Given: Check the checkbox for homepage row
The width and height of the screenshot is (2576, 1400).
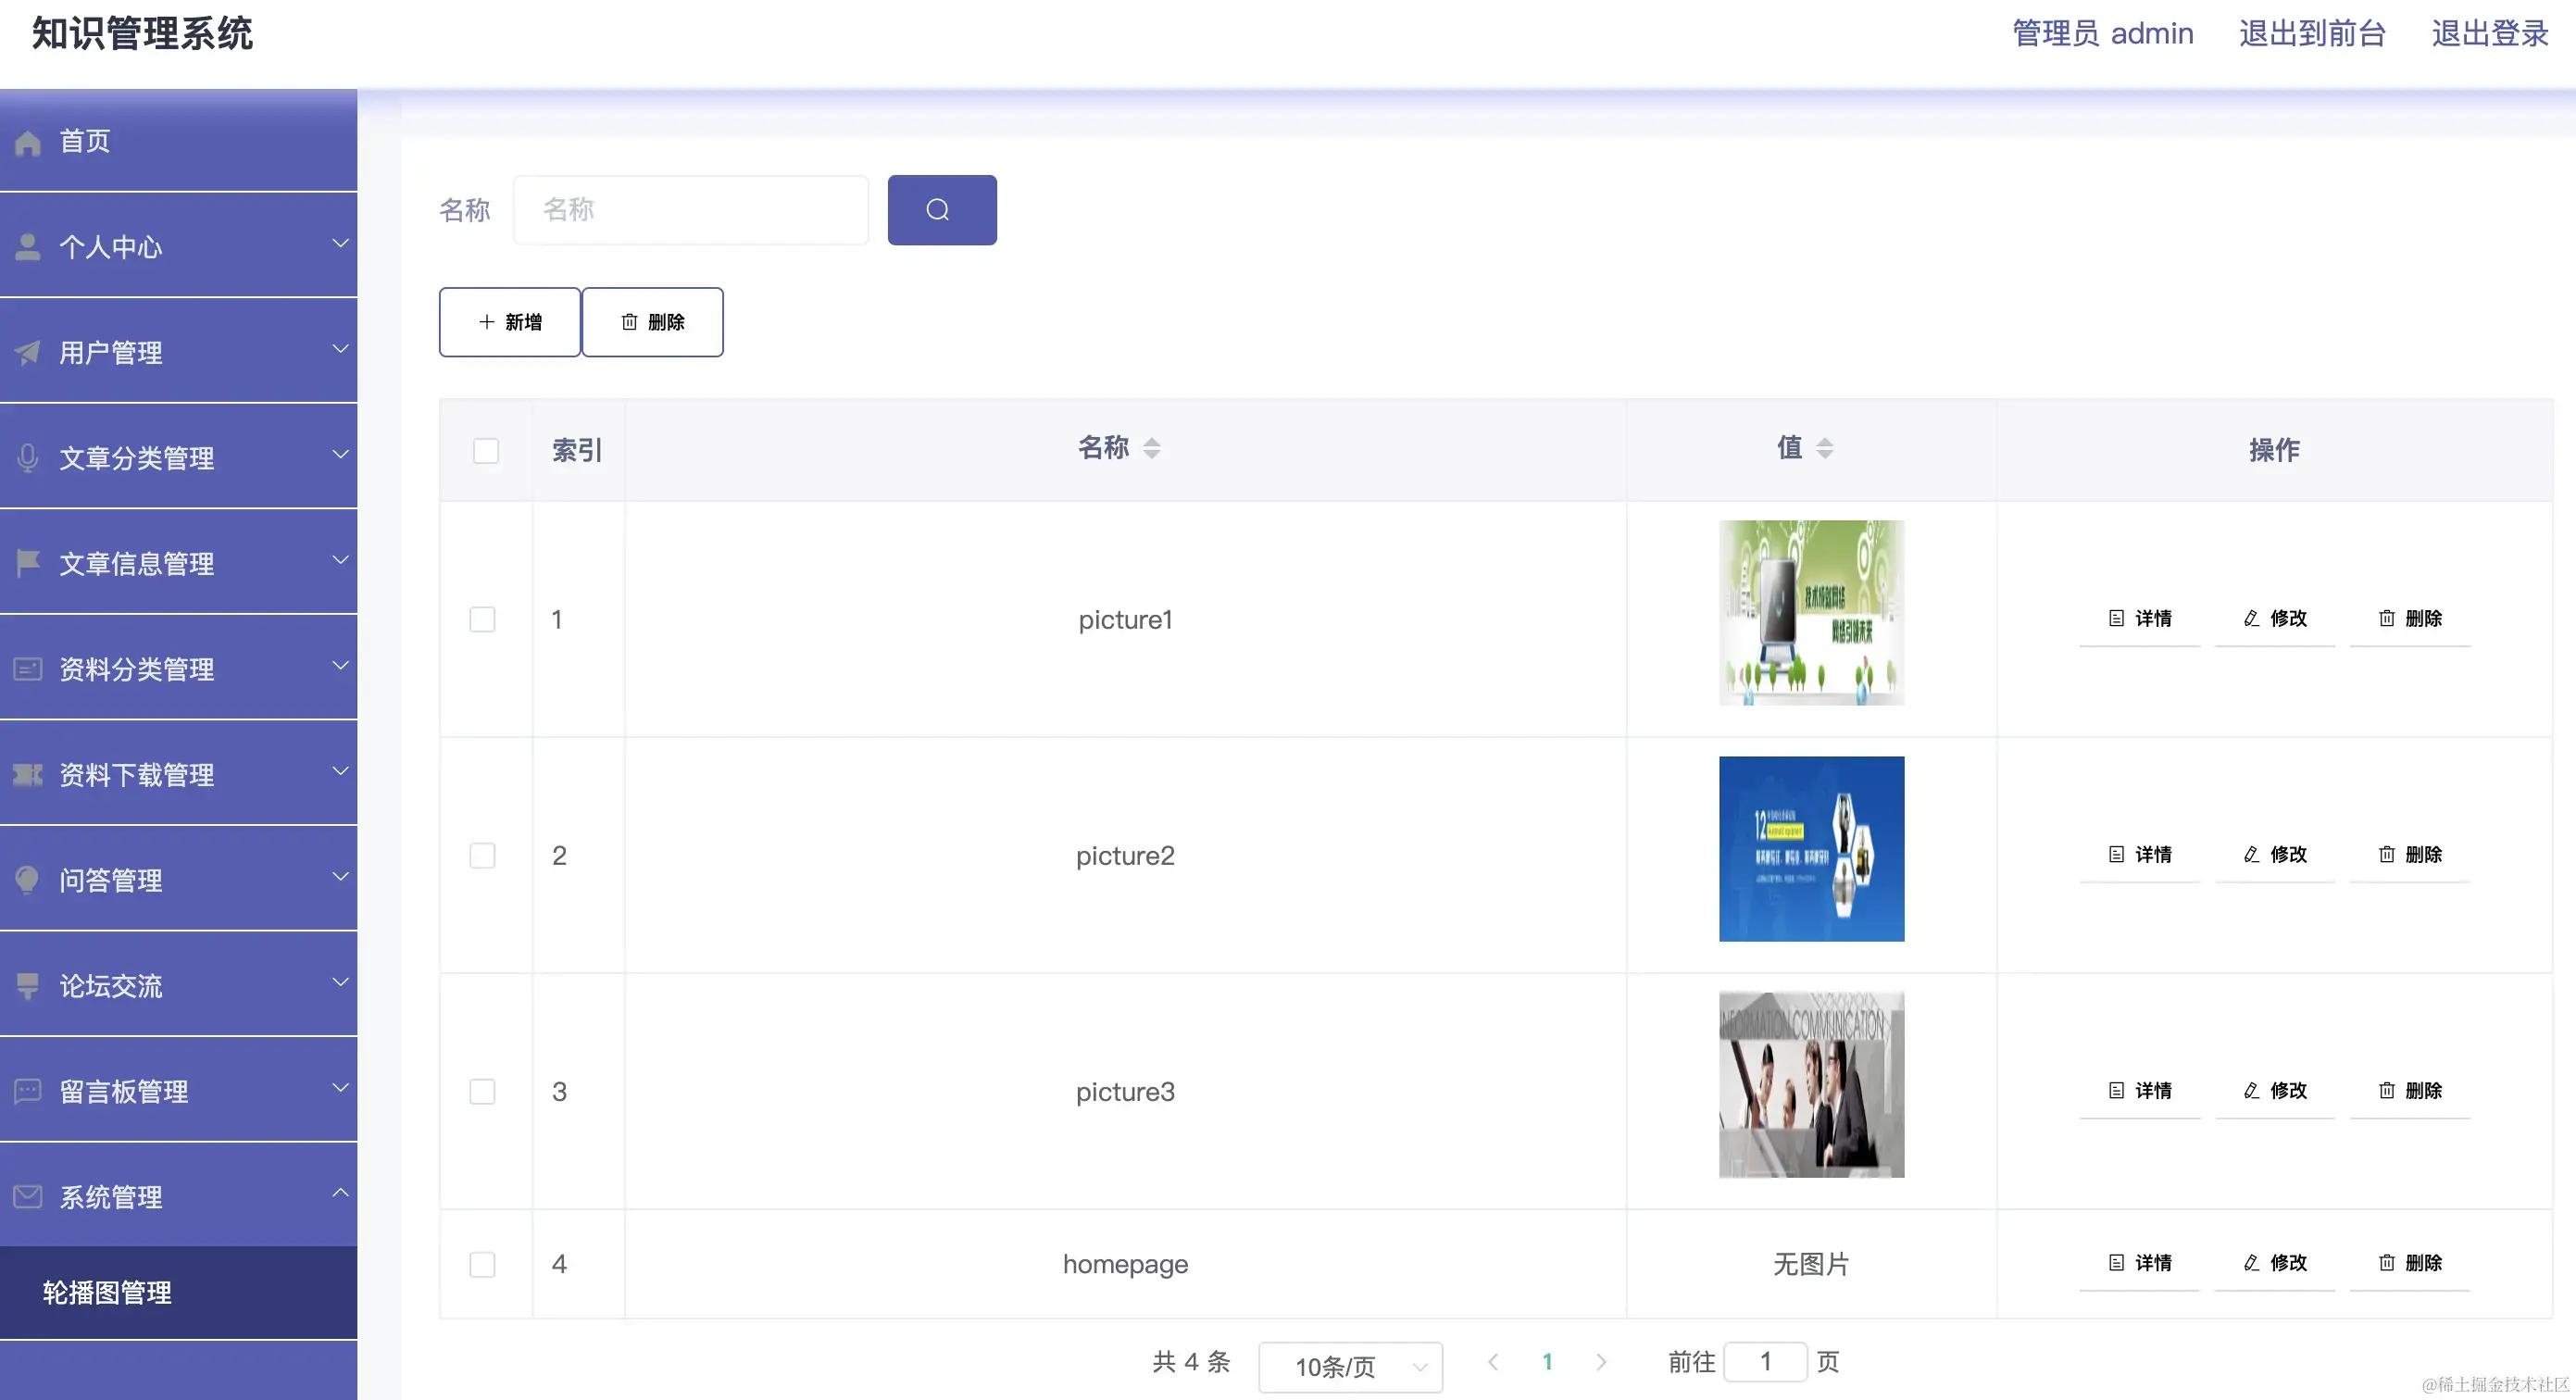Looking at the screenshot, I should (x=483, y=1264).
